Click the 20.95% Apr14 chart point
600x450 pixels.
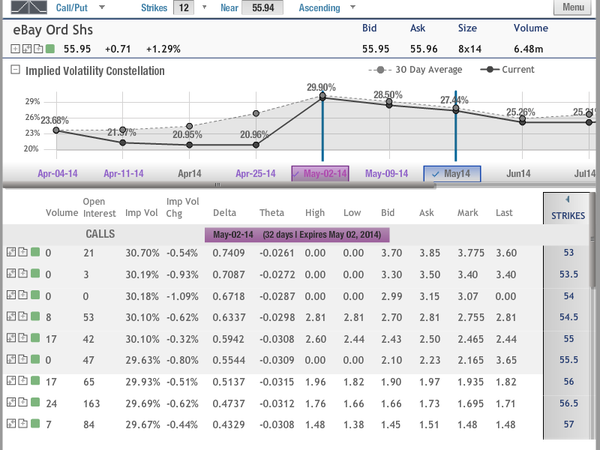coord(189,145)
